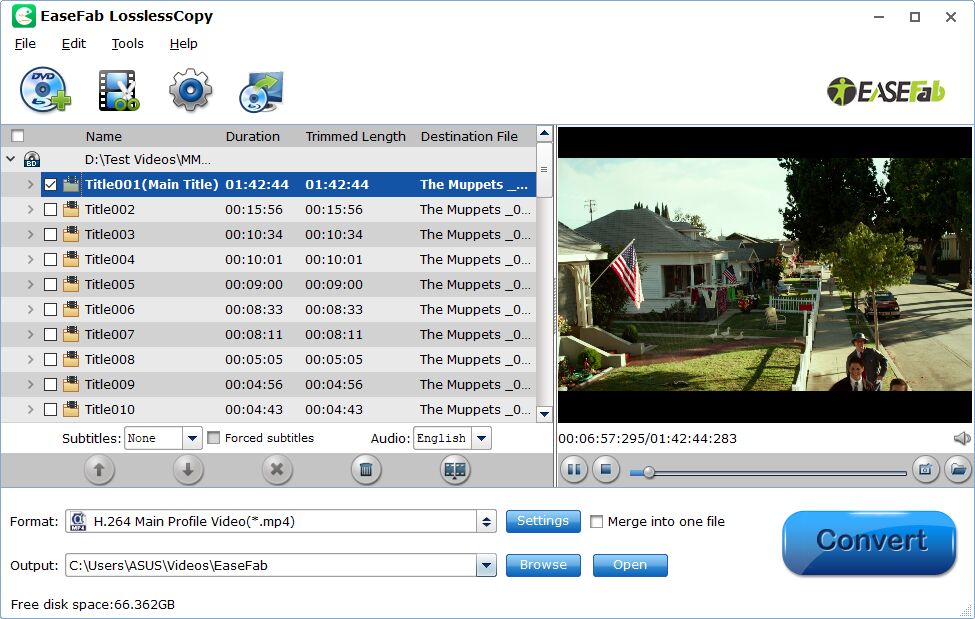975x619 pixels.
Task: Click the Blu-ray disc icon of source row
Action: (x=32, y=160)
